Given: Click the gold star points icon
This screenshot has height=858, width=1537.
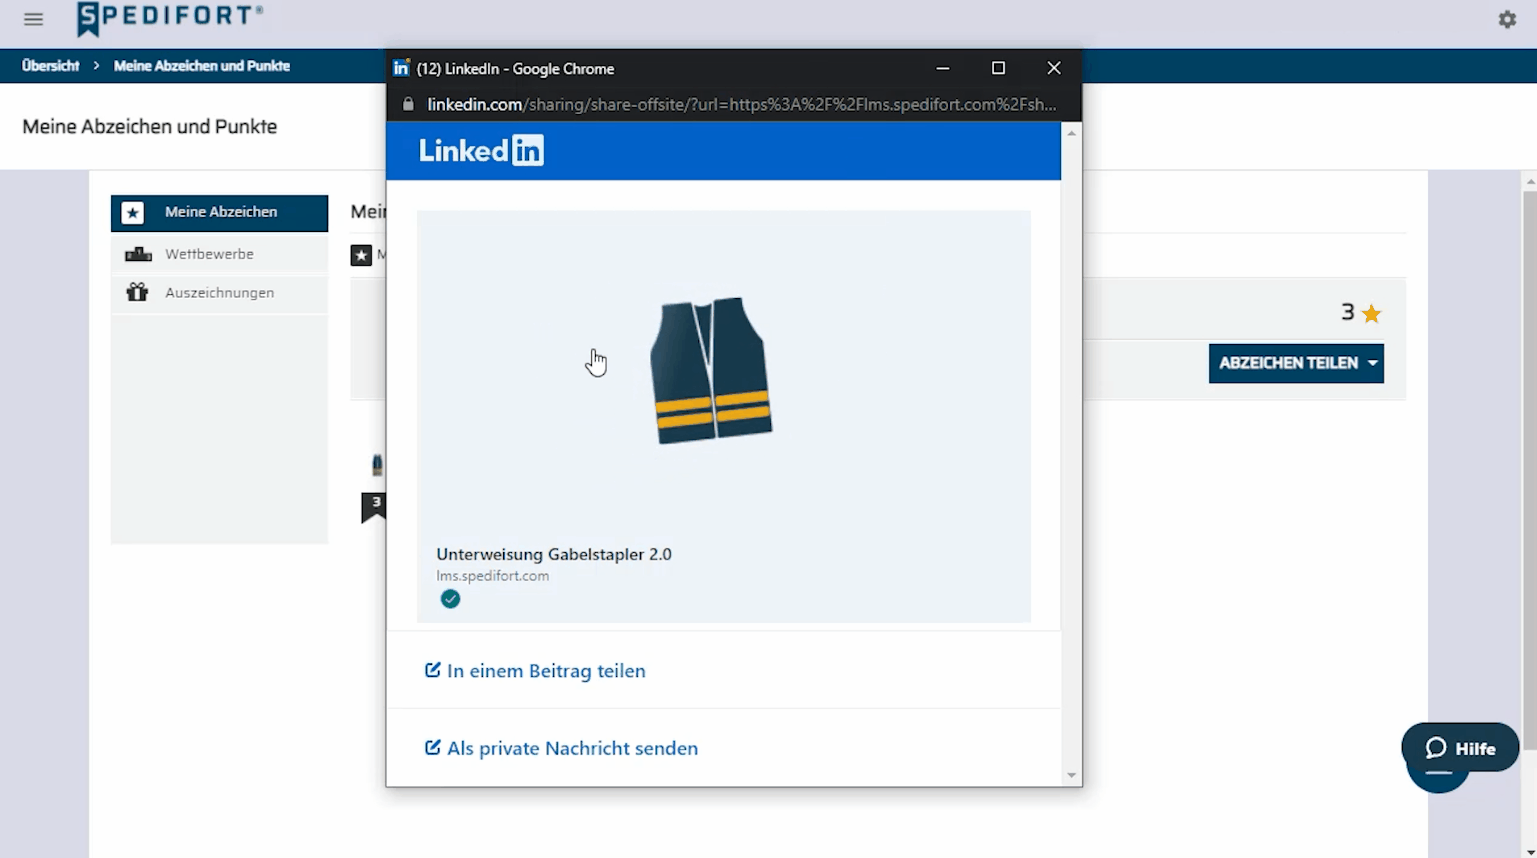Looking at the screenshot, I should coord(1372,314).
